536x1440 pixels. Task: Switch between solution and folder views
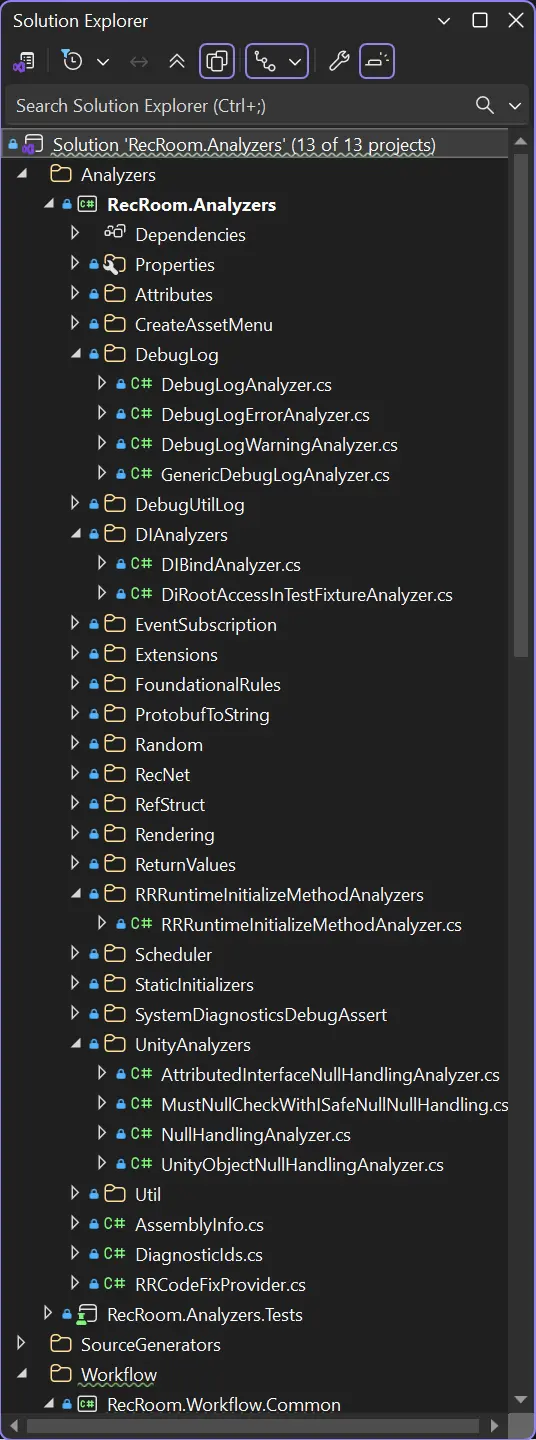[x=24, y=61]
